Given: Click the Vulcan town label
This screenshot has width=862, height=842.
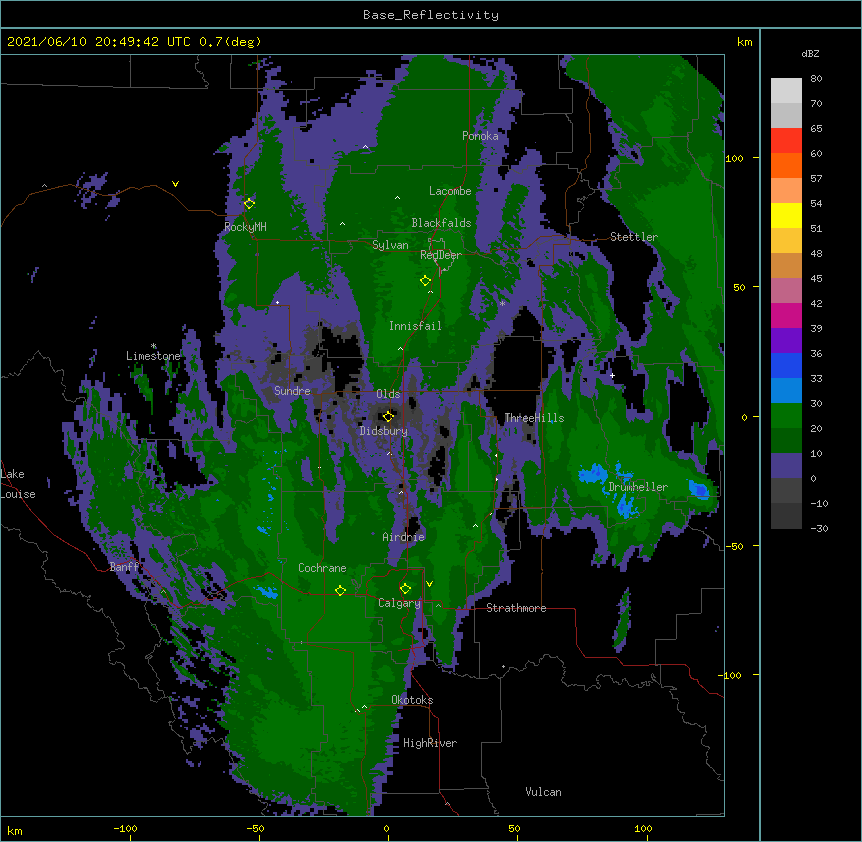Looking at the screenshot, I should point(543,792).
